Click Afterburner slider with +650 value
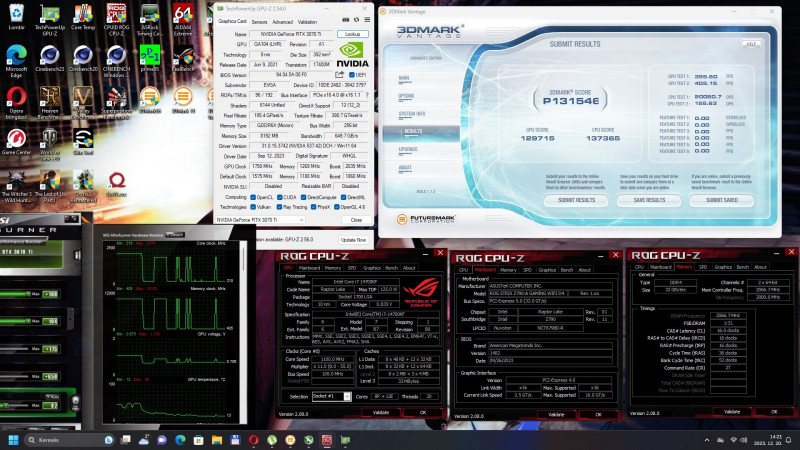The image size is (800, 450). point(15,377)
